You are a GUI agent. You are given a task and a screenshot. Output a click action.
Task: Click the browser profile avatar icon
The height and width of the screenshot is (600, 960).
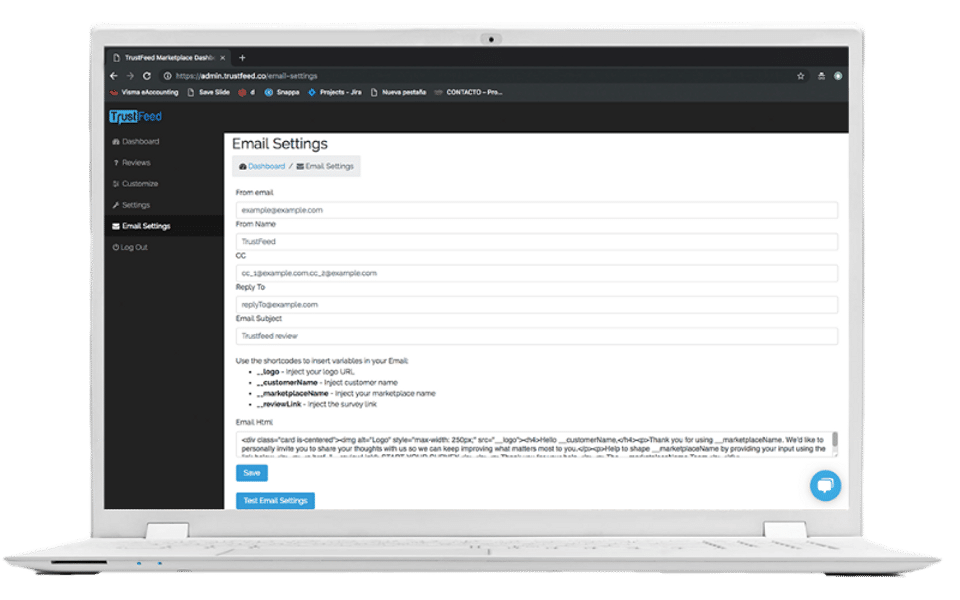(x=838, y=76)
